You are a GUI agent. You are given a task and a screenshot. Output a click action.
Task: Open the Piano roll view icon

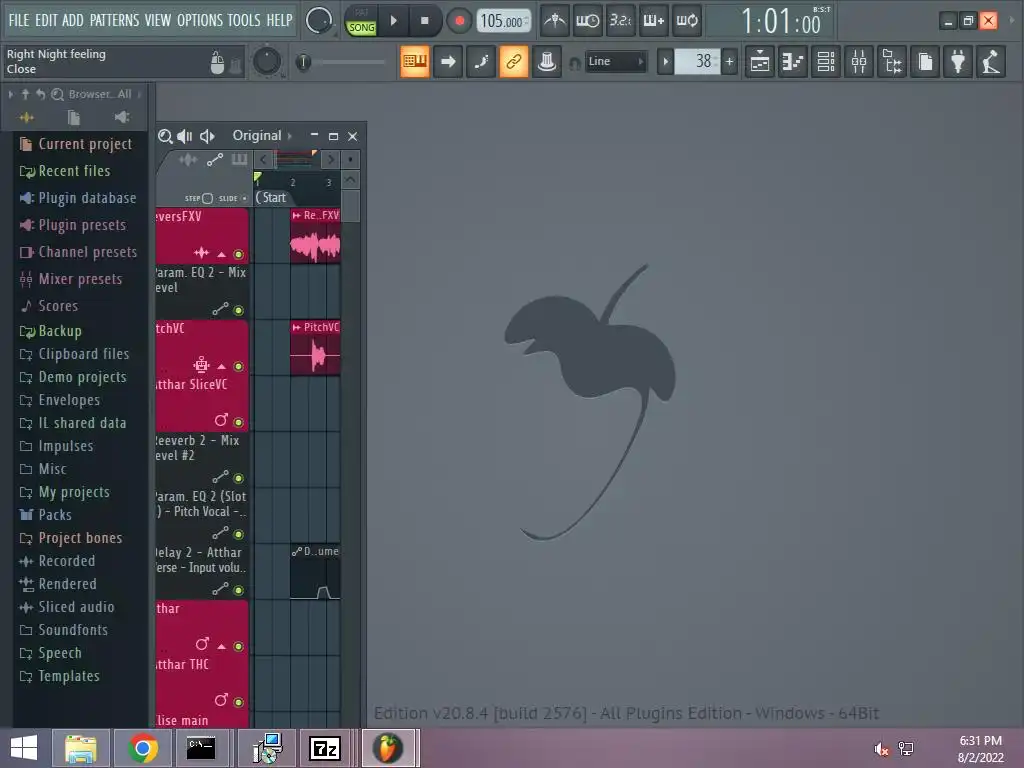point(793,61)
